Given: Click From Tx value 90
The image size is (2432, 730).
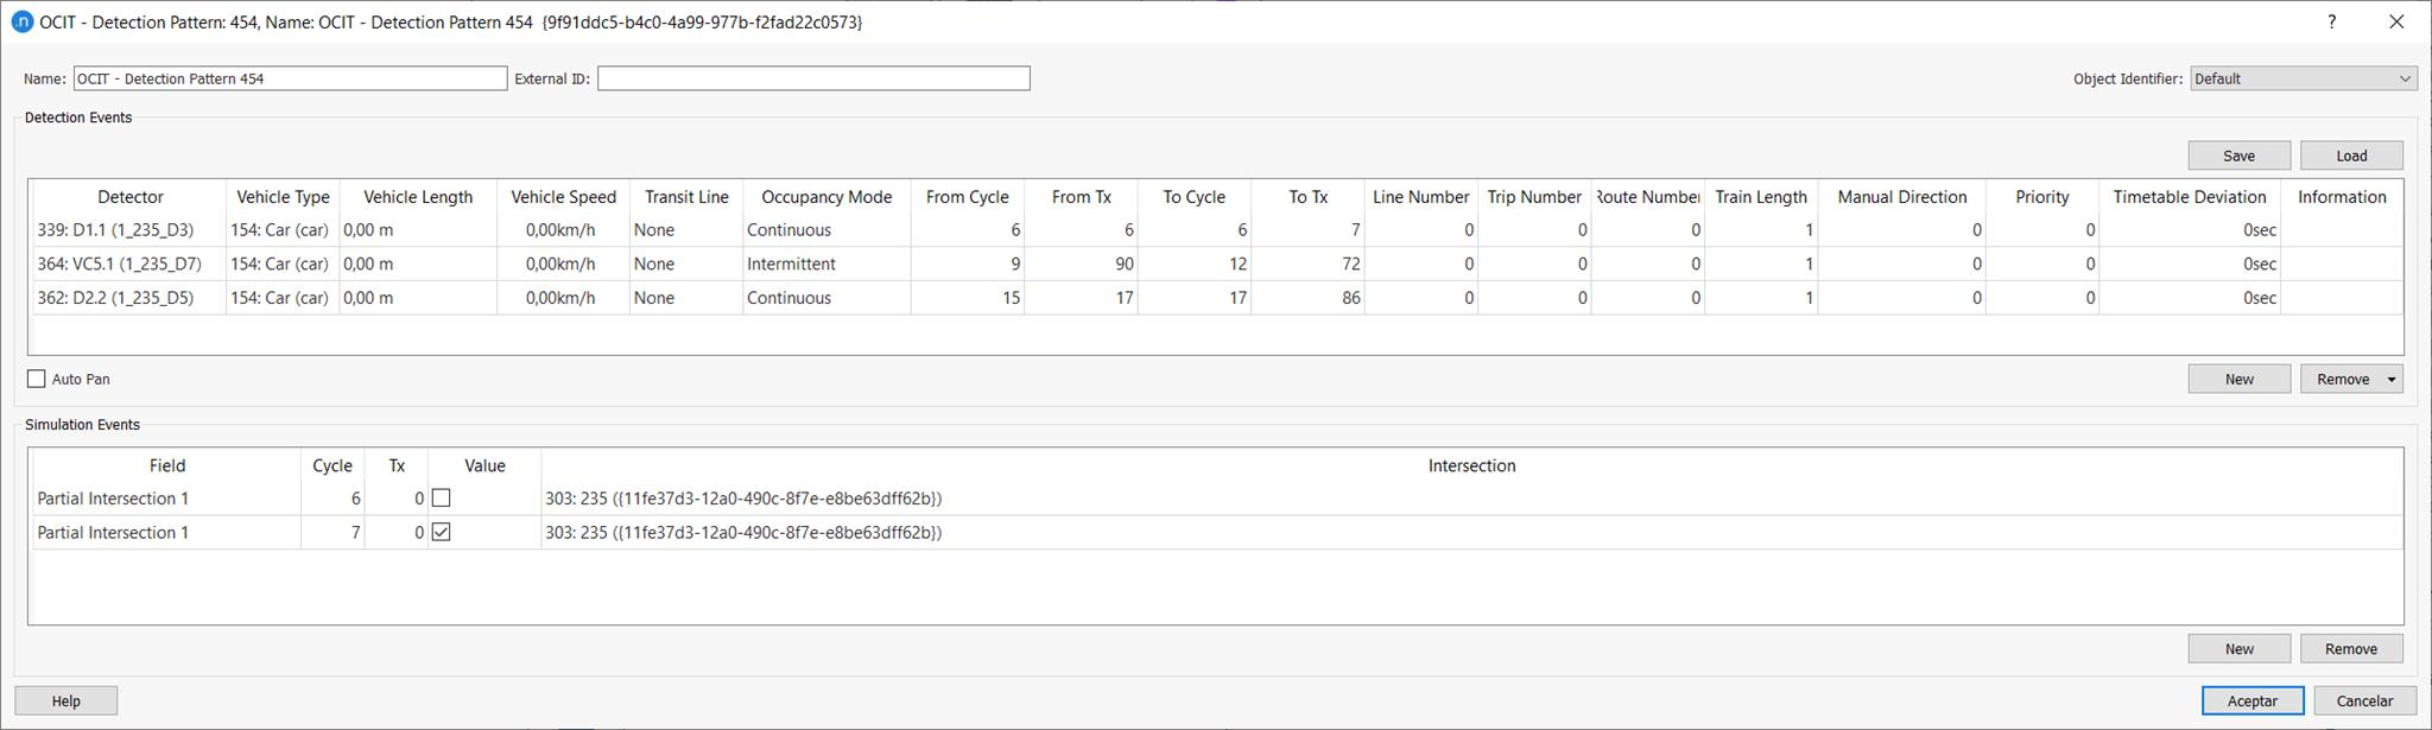Looking at the screenshot, I should coord(1081,264).
